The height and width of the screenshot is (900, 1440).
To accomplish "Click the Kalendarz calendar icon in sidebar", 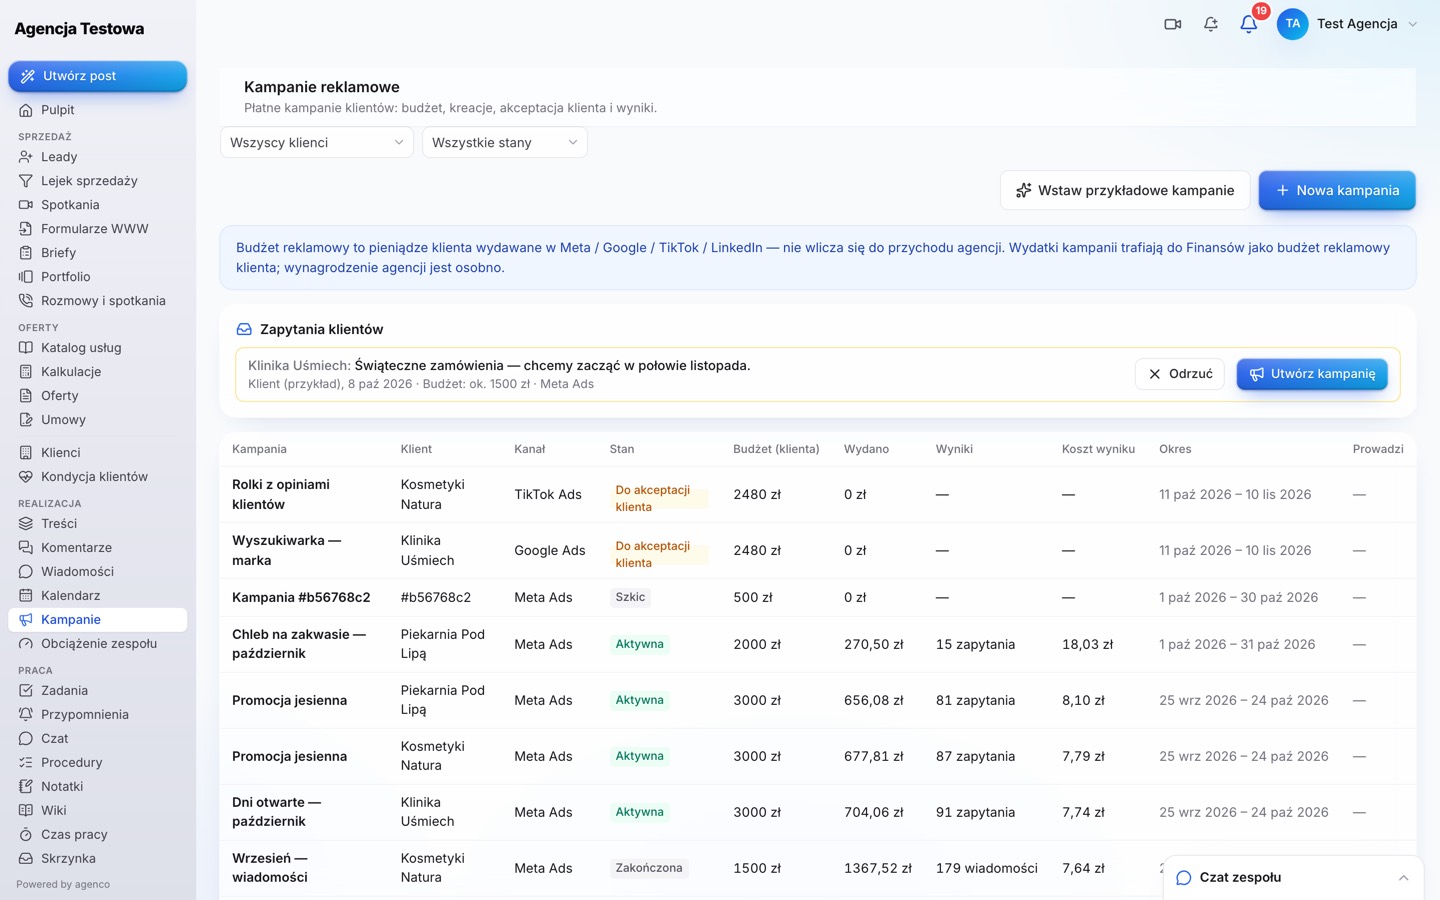I will tap(26, 596).
